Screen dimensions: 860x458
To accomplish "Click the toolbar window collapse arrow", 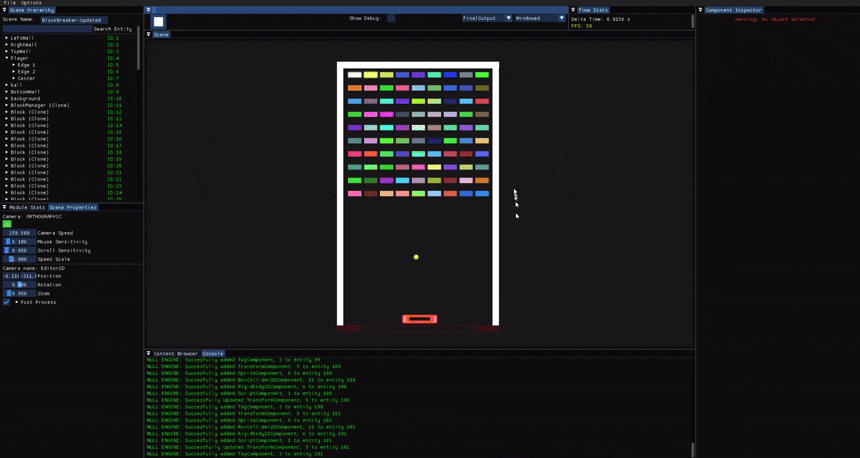I will (148, 10).
